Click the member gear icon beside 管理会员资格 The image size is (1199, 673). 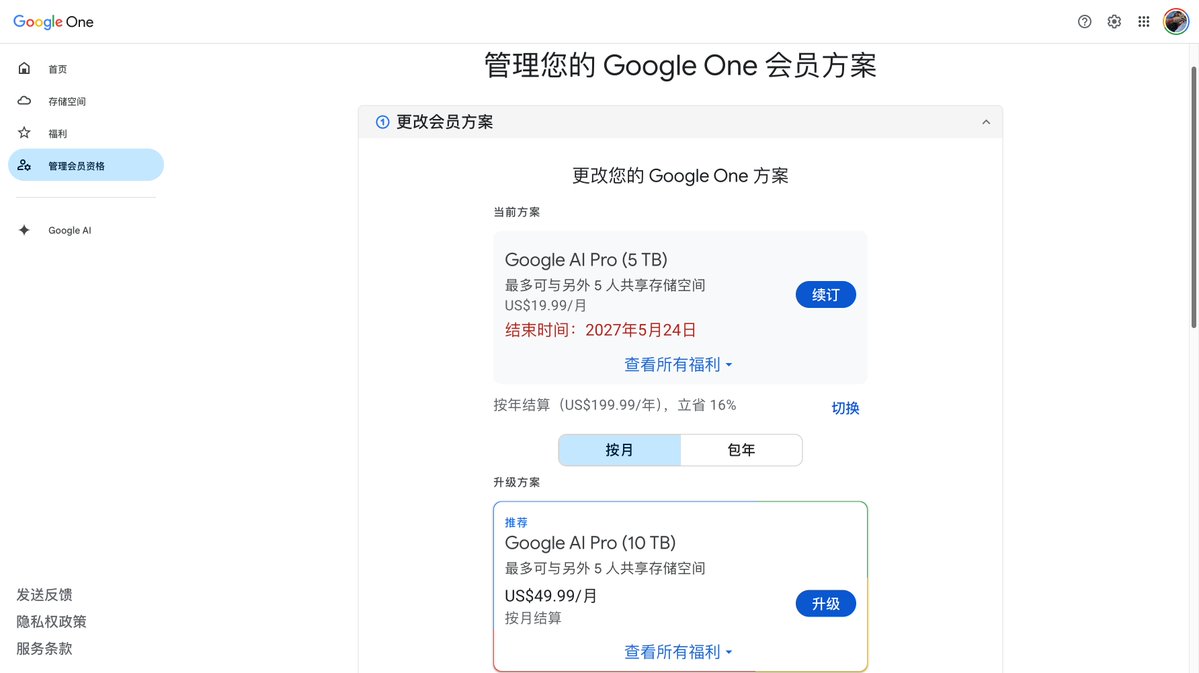point(24,165)
